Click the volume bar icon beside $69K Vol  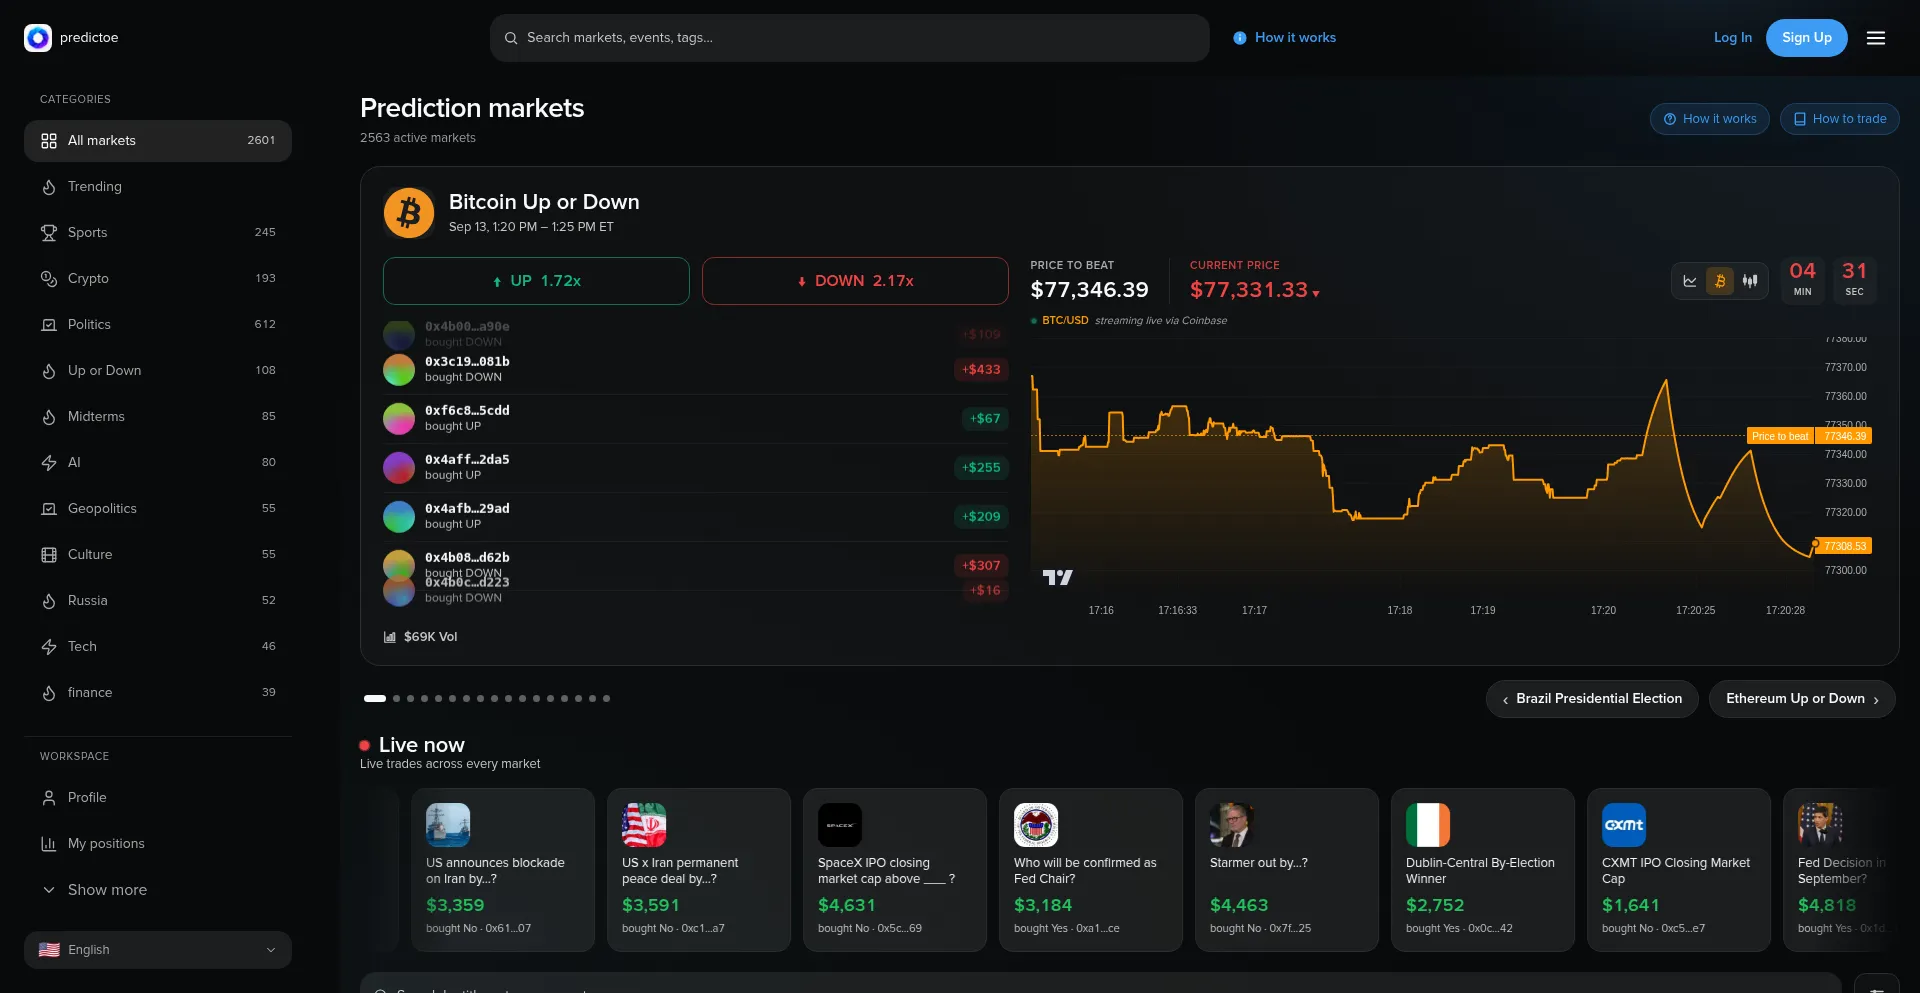tap(390, 637)
